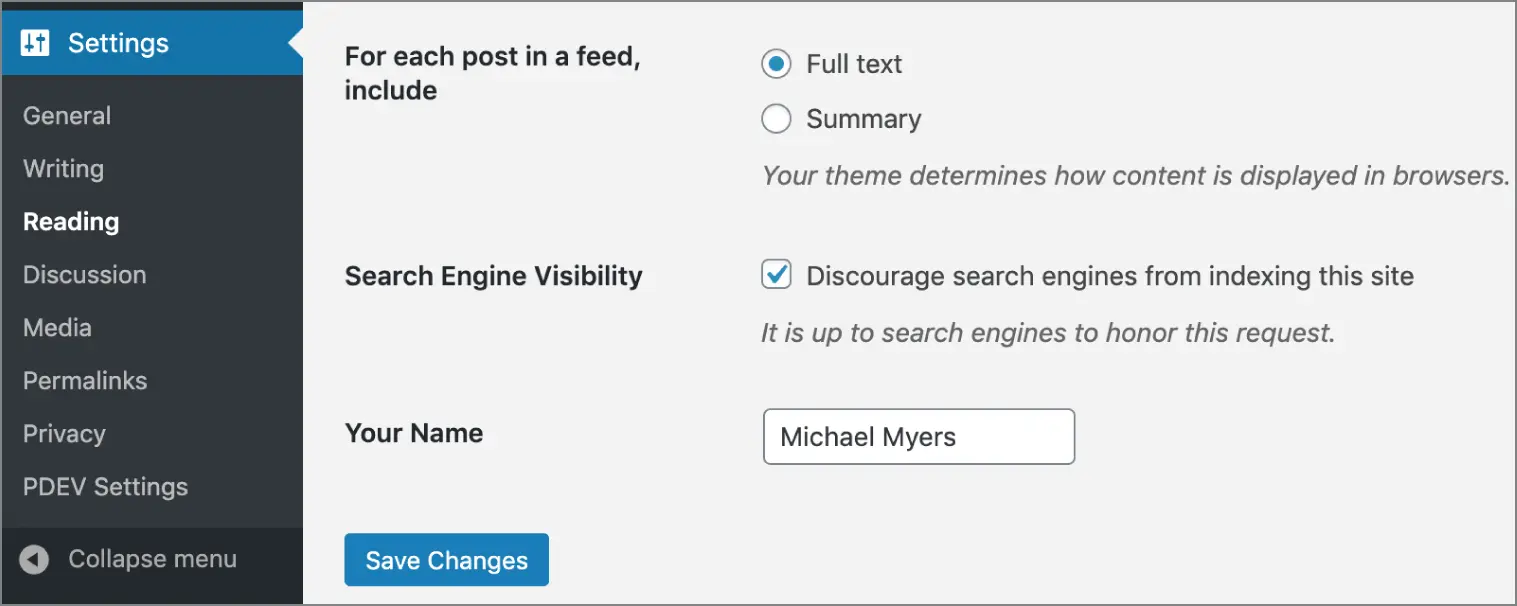This screenshot has width=1517, height=606.
Task: Open the Writing settings page
Action: point(63,168)
